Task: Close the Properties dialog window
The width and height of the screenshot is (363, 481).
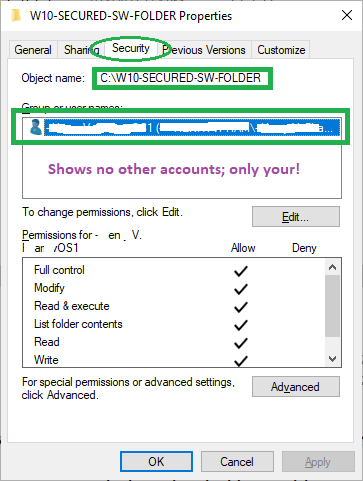Action: coord(347,15)
